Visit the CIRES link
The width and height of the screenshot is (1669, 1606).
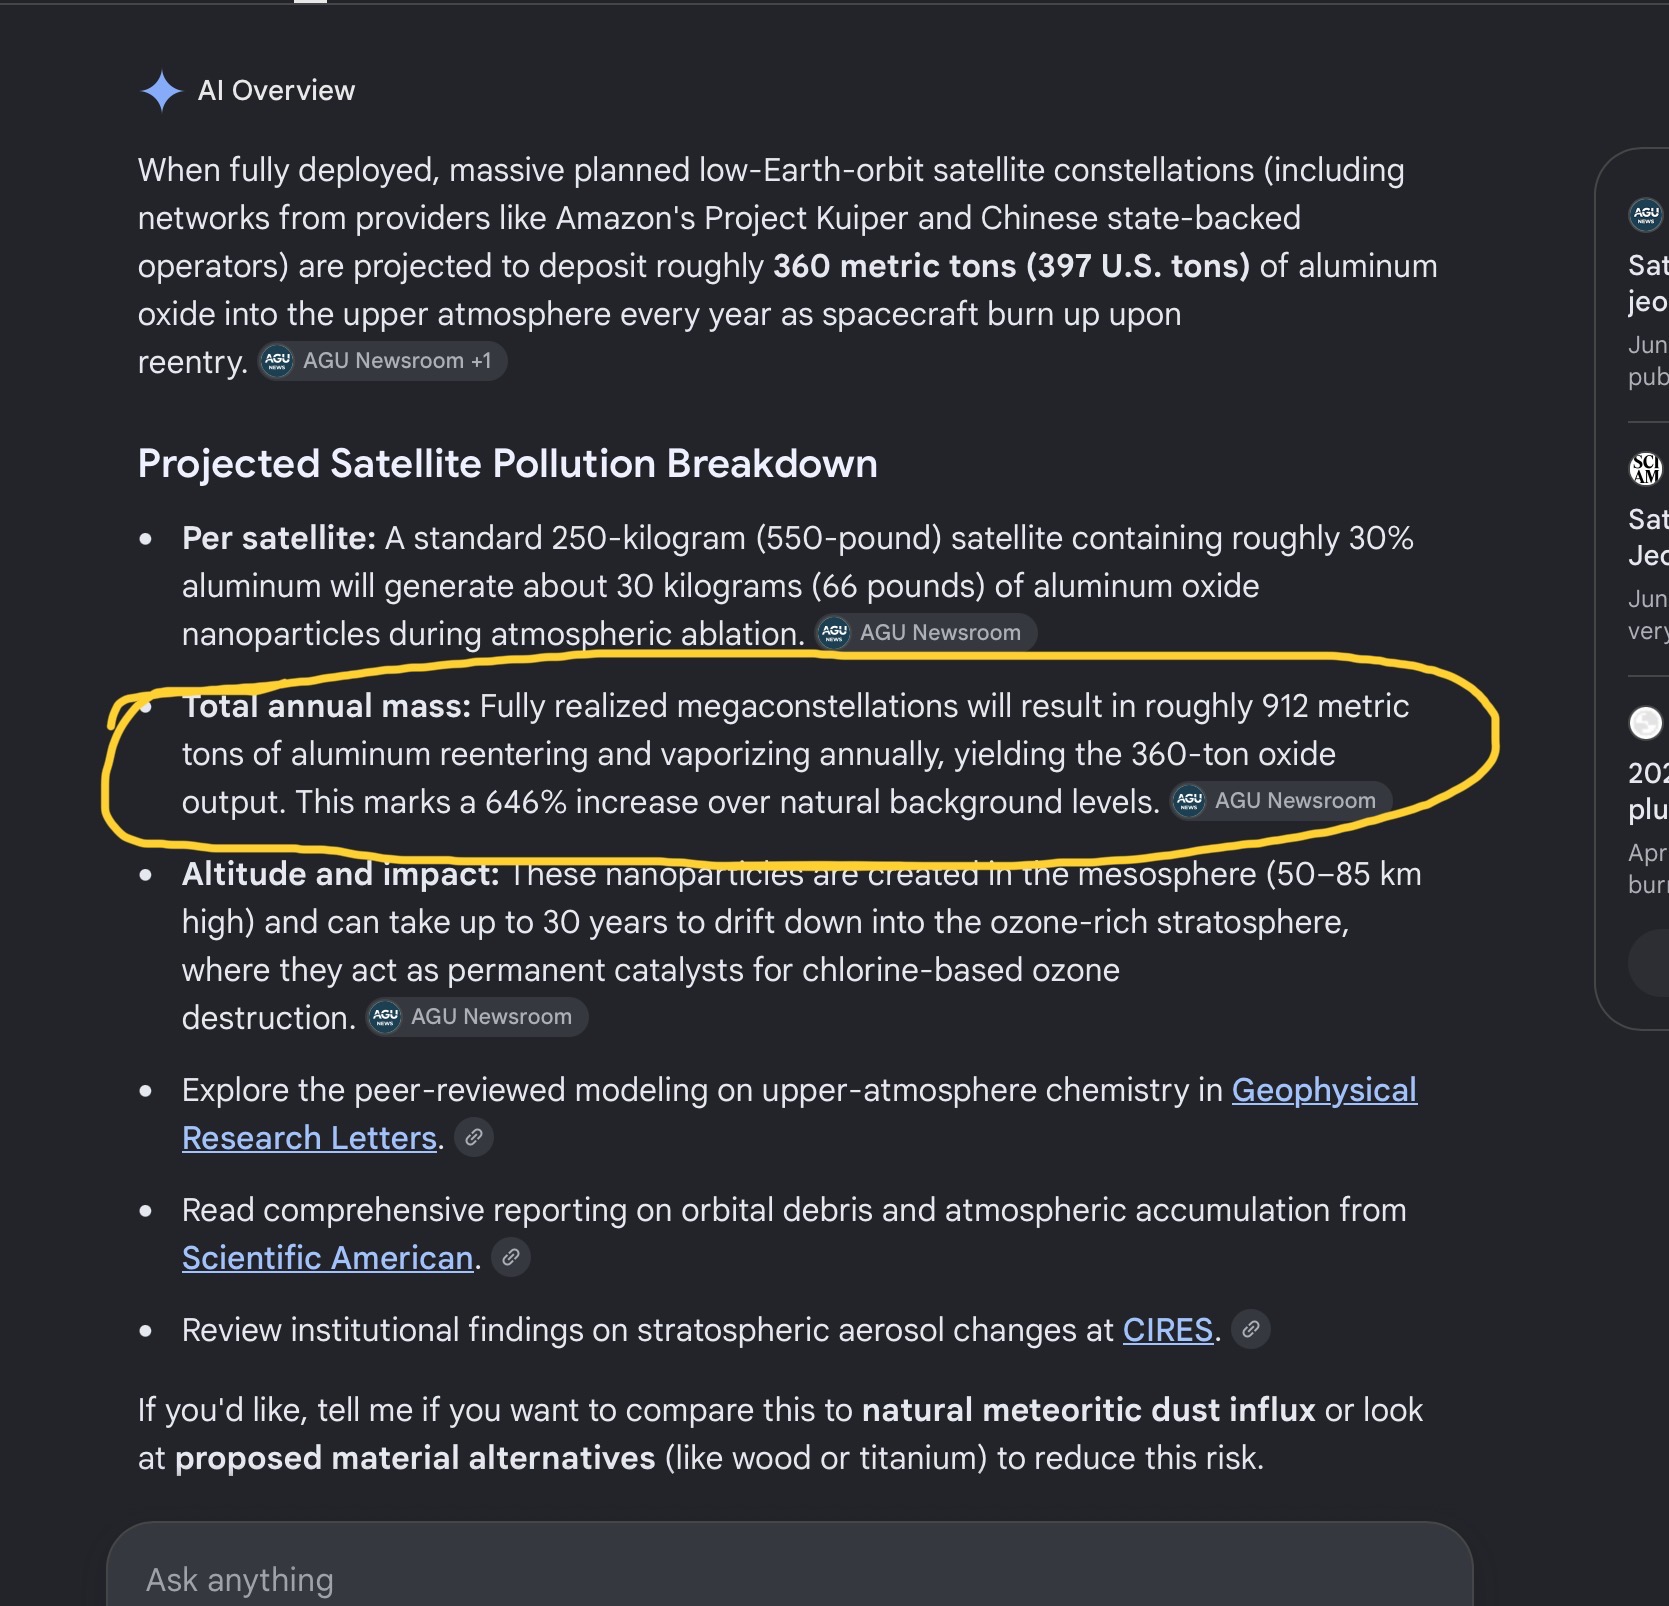(1167, 1330)
